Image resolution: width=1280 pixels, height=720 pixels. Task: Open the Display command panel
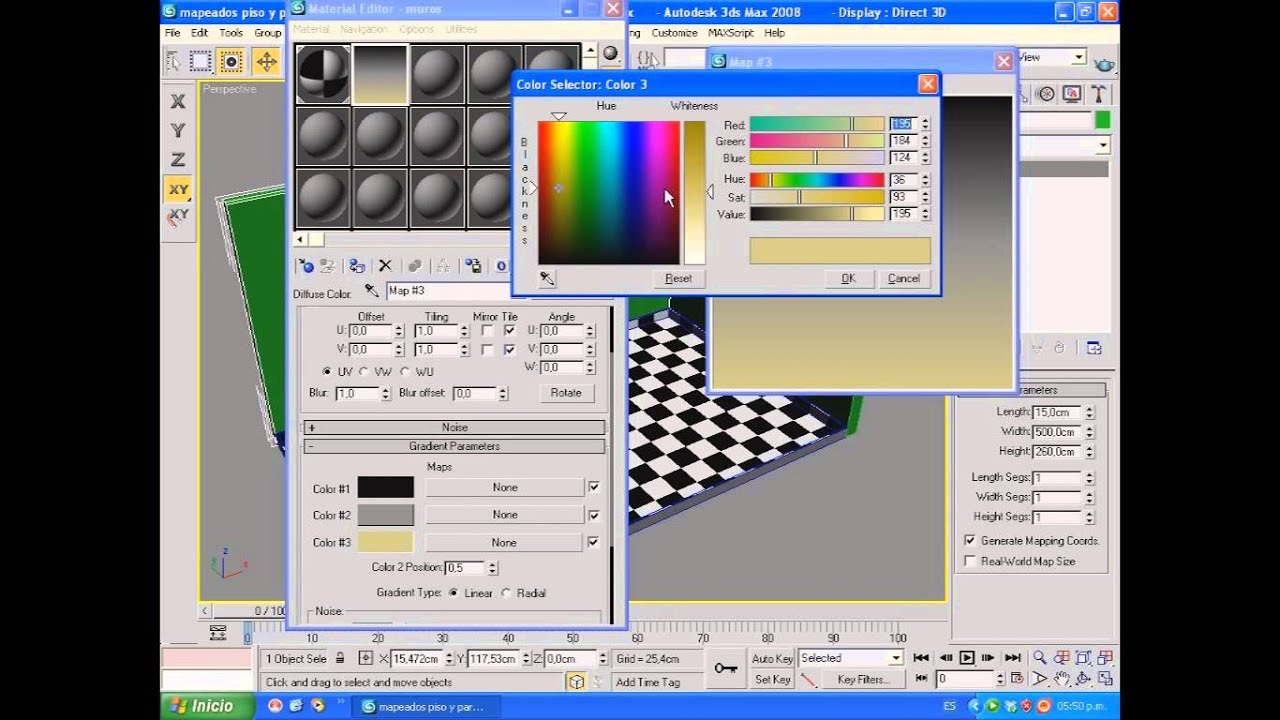pyautogui.click(x=1072, y=94)
